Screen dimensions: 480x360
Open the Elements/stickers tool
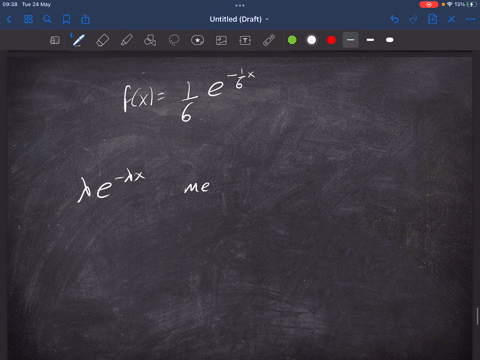pos(197,40)
